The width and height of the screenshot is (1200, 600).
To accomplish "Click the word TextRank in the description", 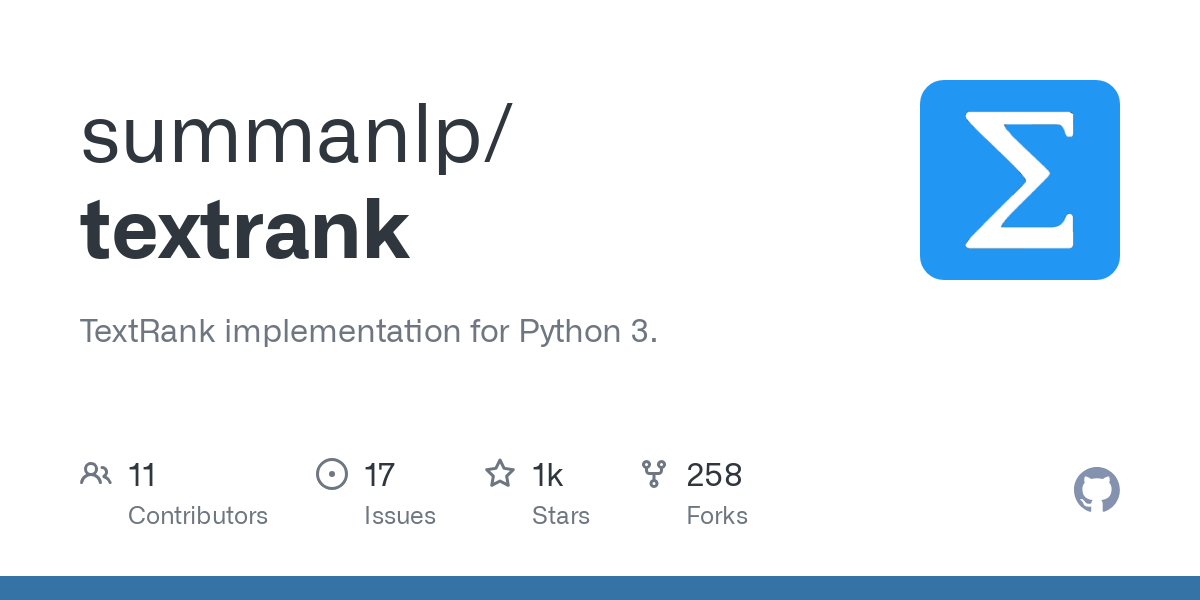I will pos(147,331).
